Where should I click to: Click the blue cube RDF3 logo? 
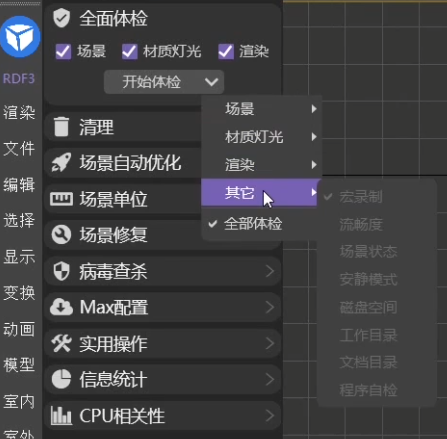[x=20, y=37]
